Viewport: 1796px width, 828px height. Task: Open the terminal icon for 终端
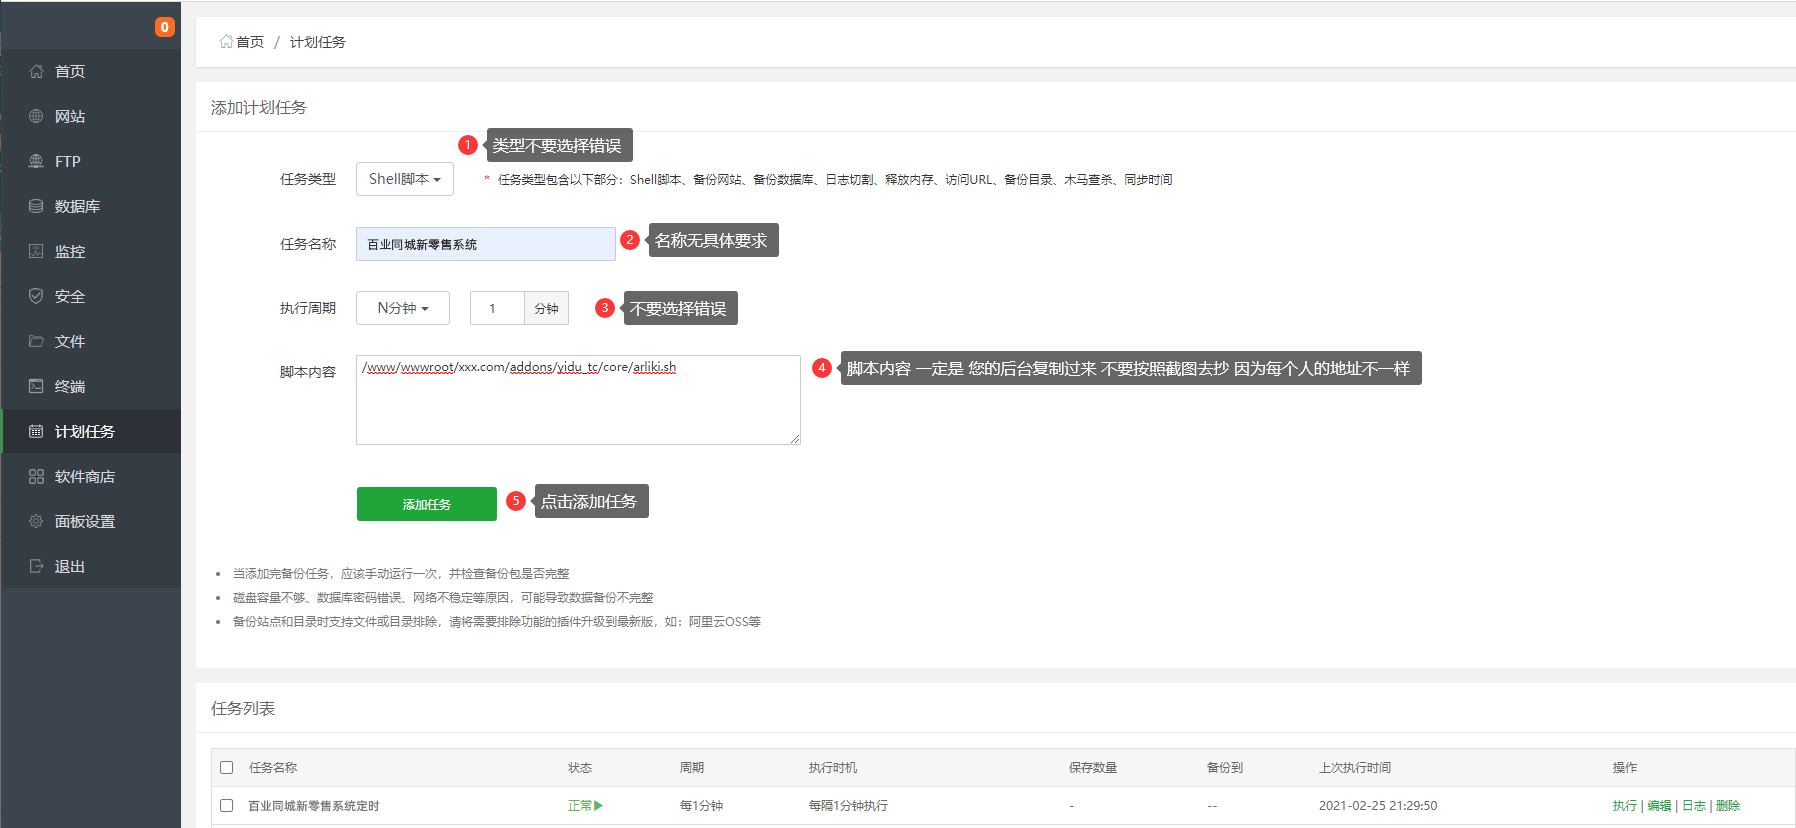[36, 386]
